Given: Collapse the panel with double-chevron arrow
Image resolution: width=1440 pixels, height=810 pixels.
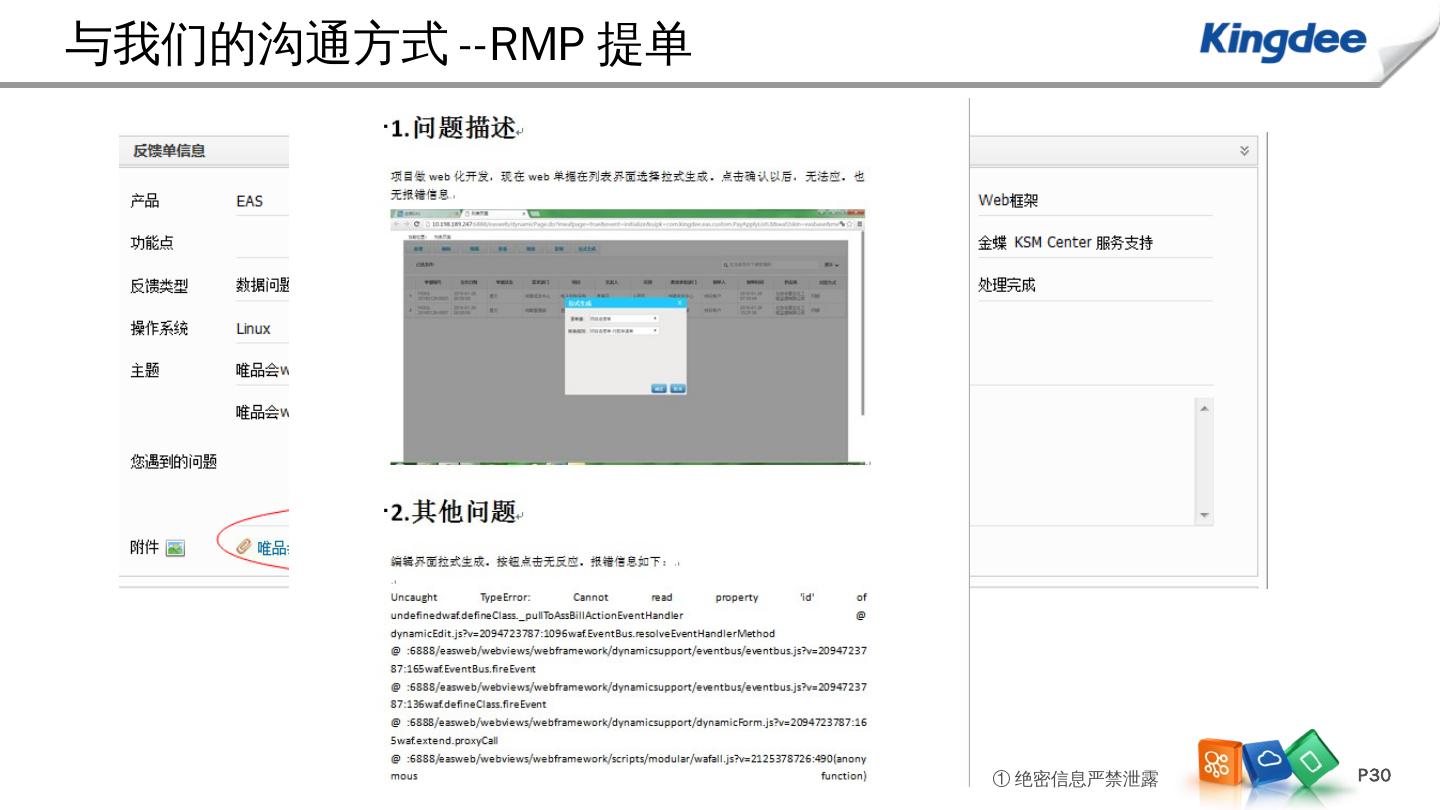Looking at the screenshot, I should (x=1244, y=151).
